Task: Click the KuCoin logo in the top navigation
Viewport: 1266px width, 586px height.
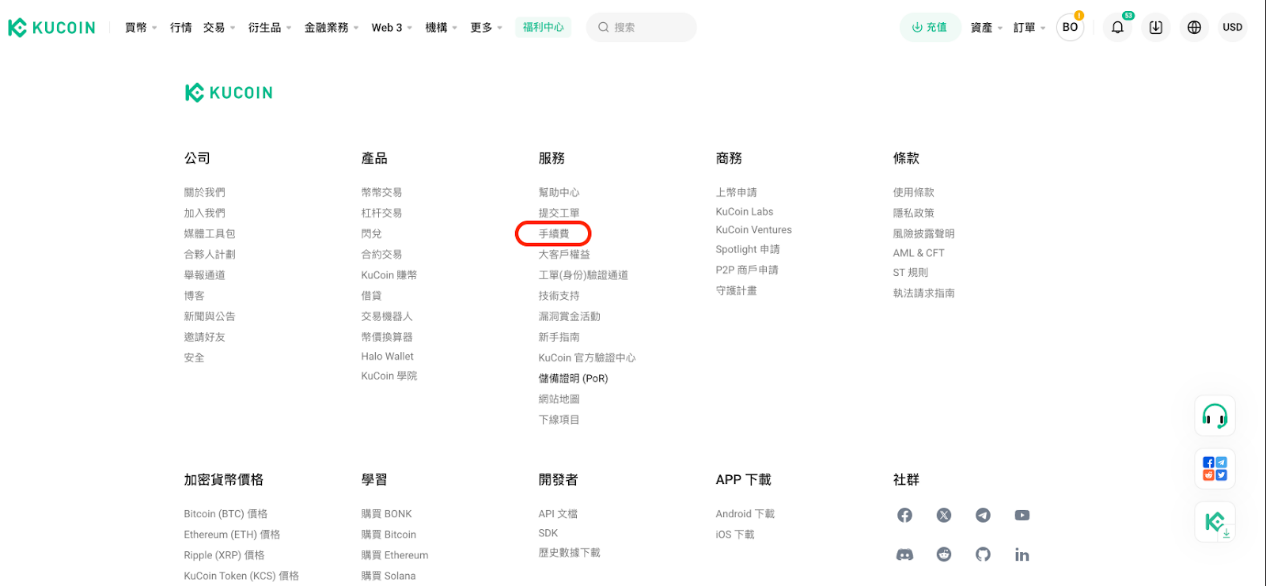Action: click(x=52, y=27)
